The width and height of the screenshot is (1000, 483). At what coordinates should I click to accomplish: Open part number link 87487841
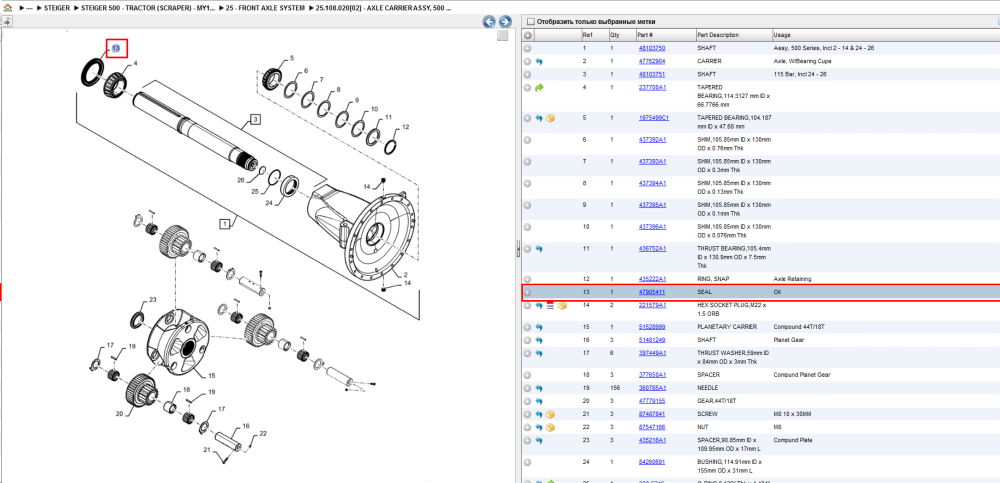tap(652, 414)
